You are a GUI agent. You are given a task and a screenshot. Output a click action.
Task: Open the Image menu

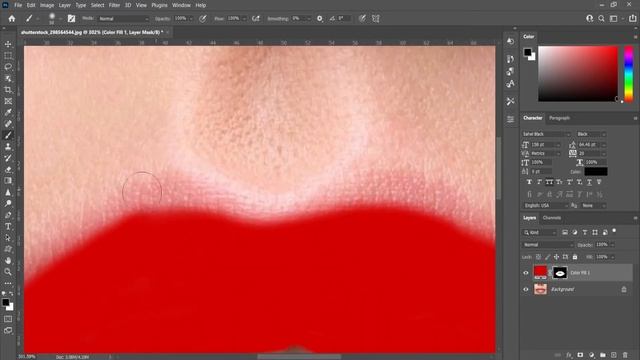[47, 5]
